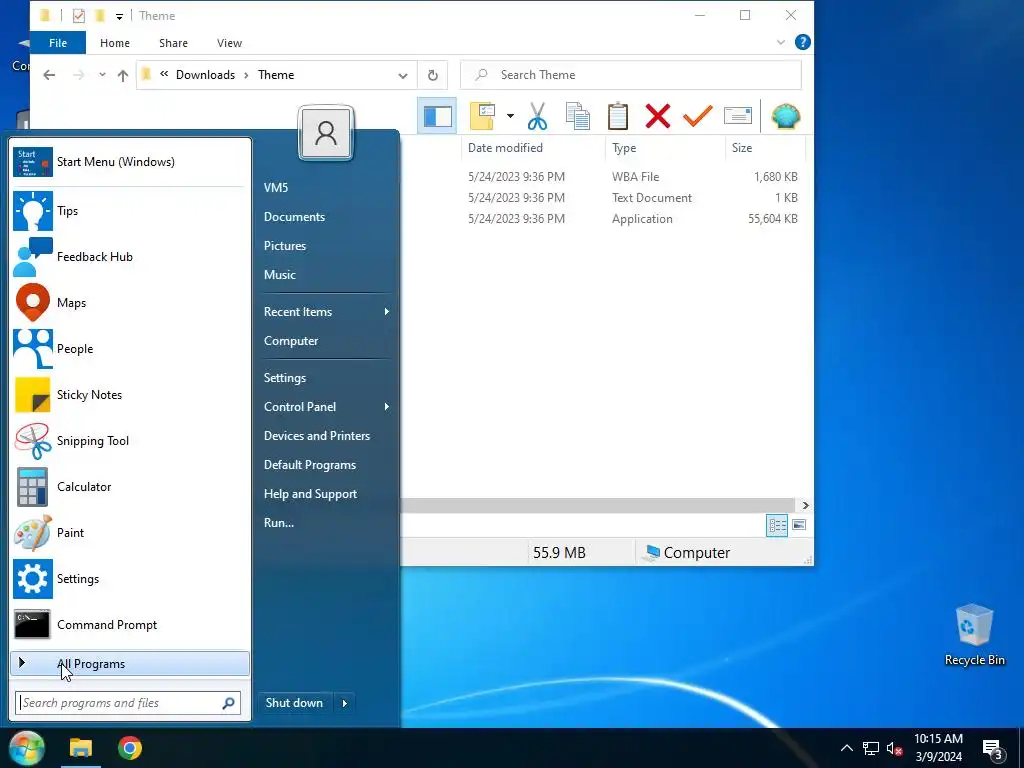Click Run... in start menu
This screenshot has height=768, width=1024.
pyautogui.click(x=279, y=523)
